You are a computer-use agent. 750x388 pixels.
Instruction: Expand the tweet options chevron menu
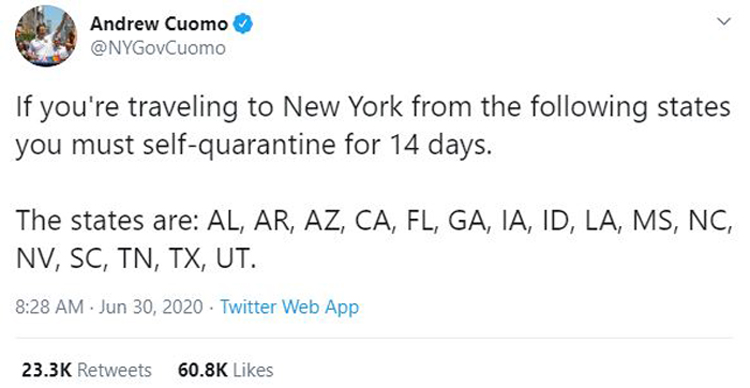coord(725,22)
